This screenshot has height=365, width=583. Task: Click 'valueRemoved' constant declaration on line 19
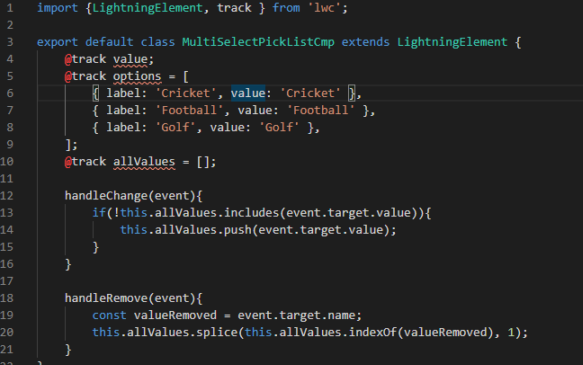click(x=175, y=315)
